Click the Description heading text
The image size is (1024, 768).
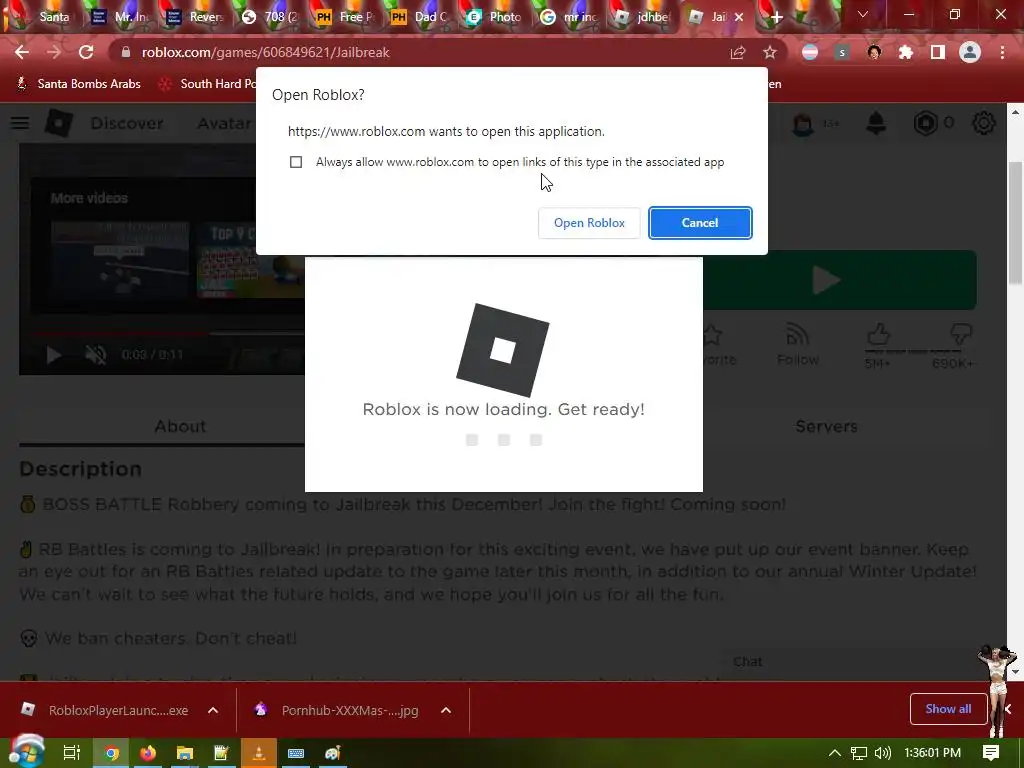pos(81,469)
